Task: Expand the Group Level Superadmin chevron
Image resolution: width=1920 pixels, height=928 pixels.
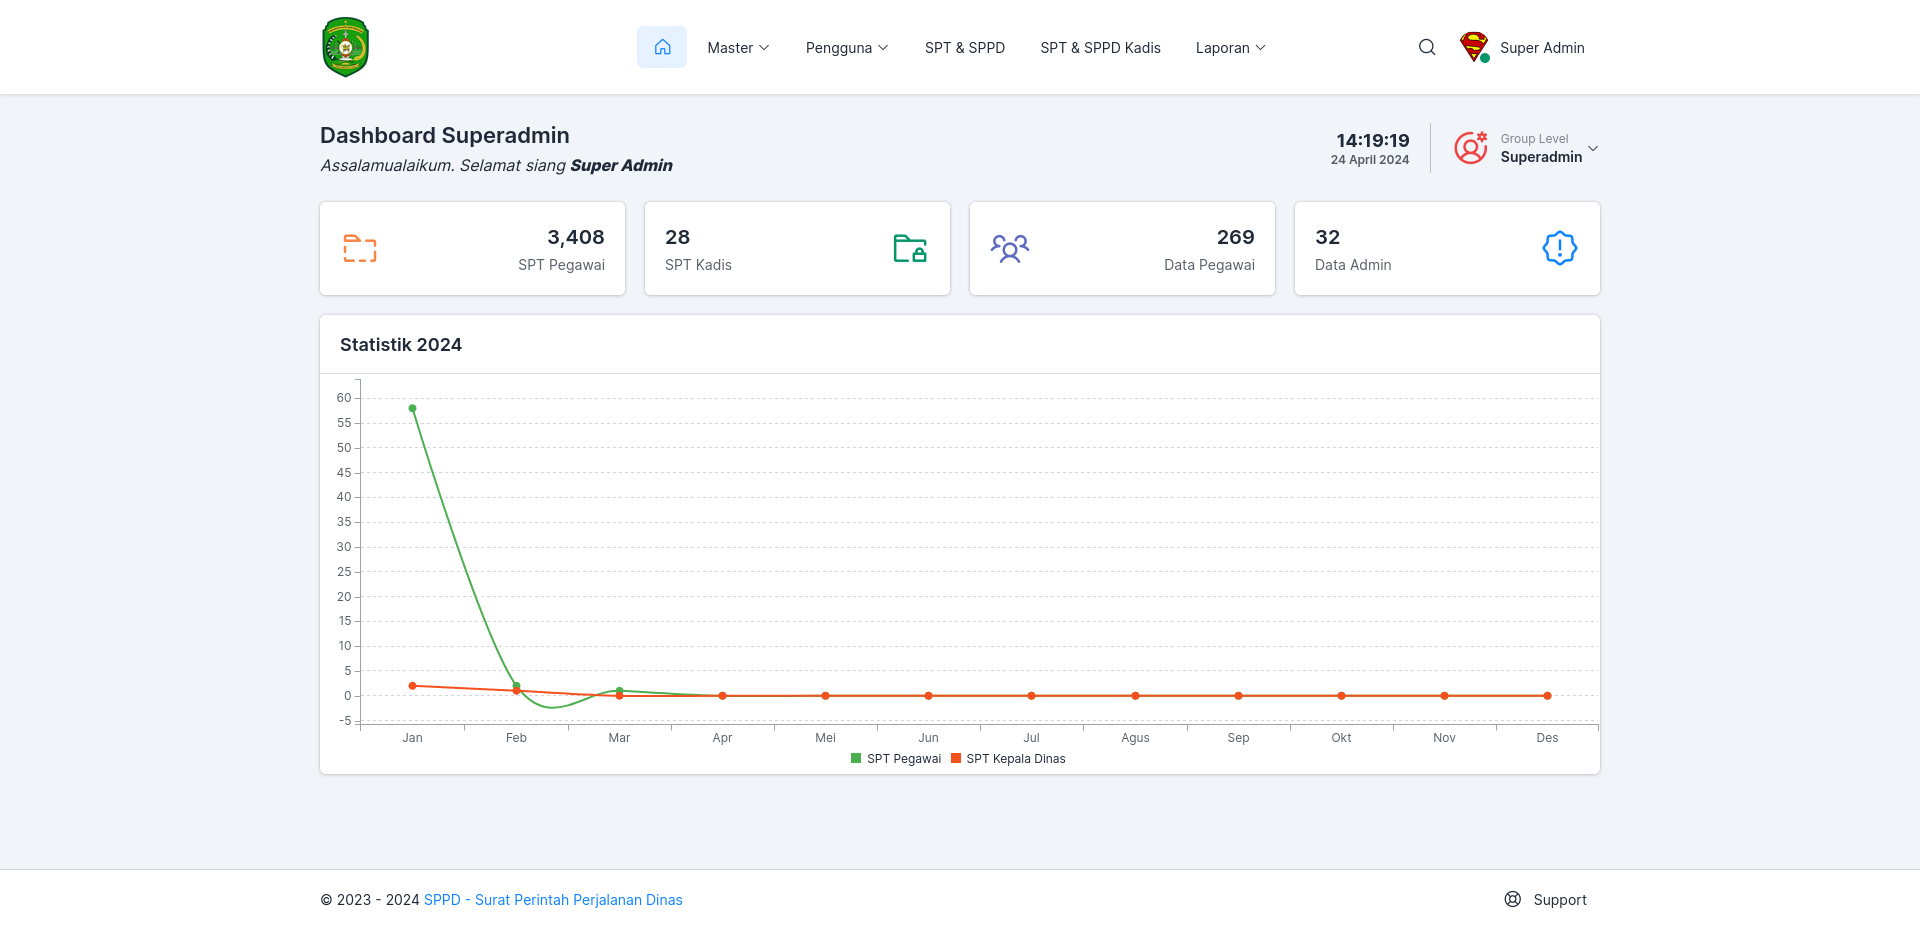Action: [1593, 148]
